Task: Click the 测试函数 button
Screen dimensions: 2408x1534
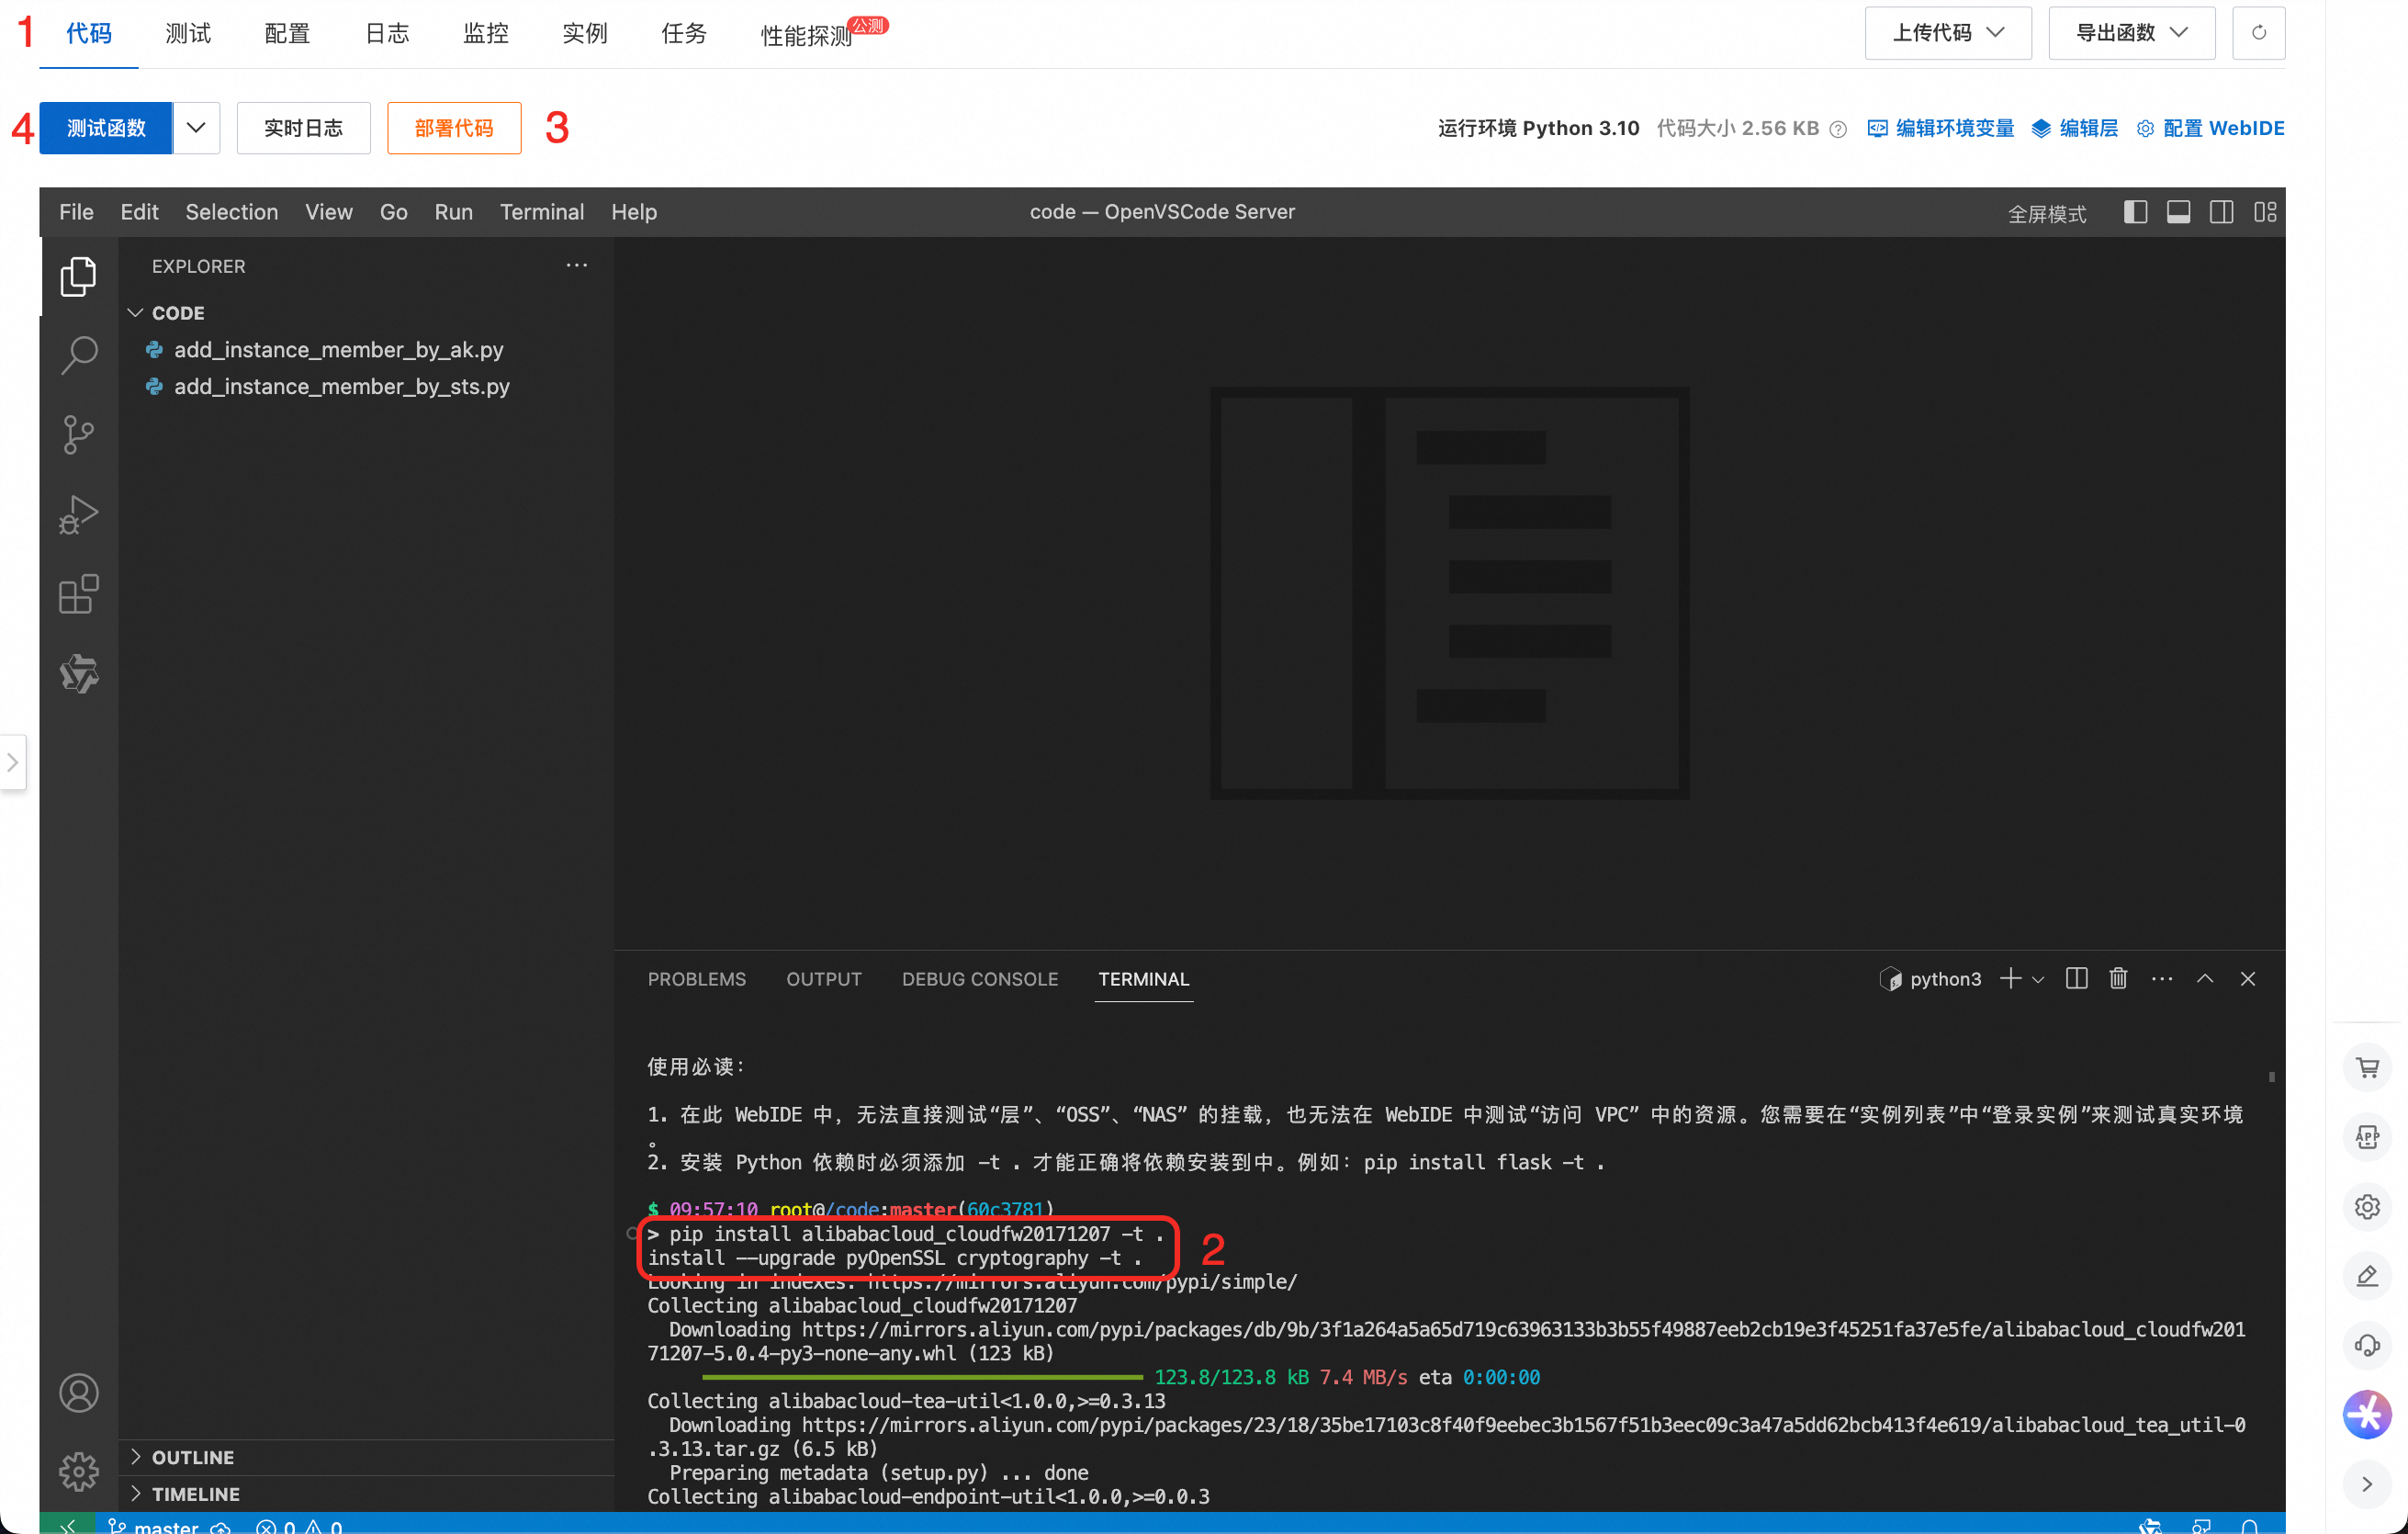Action: tap(106, 128)
